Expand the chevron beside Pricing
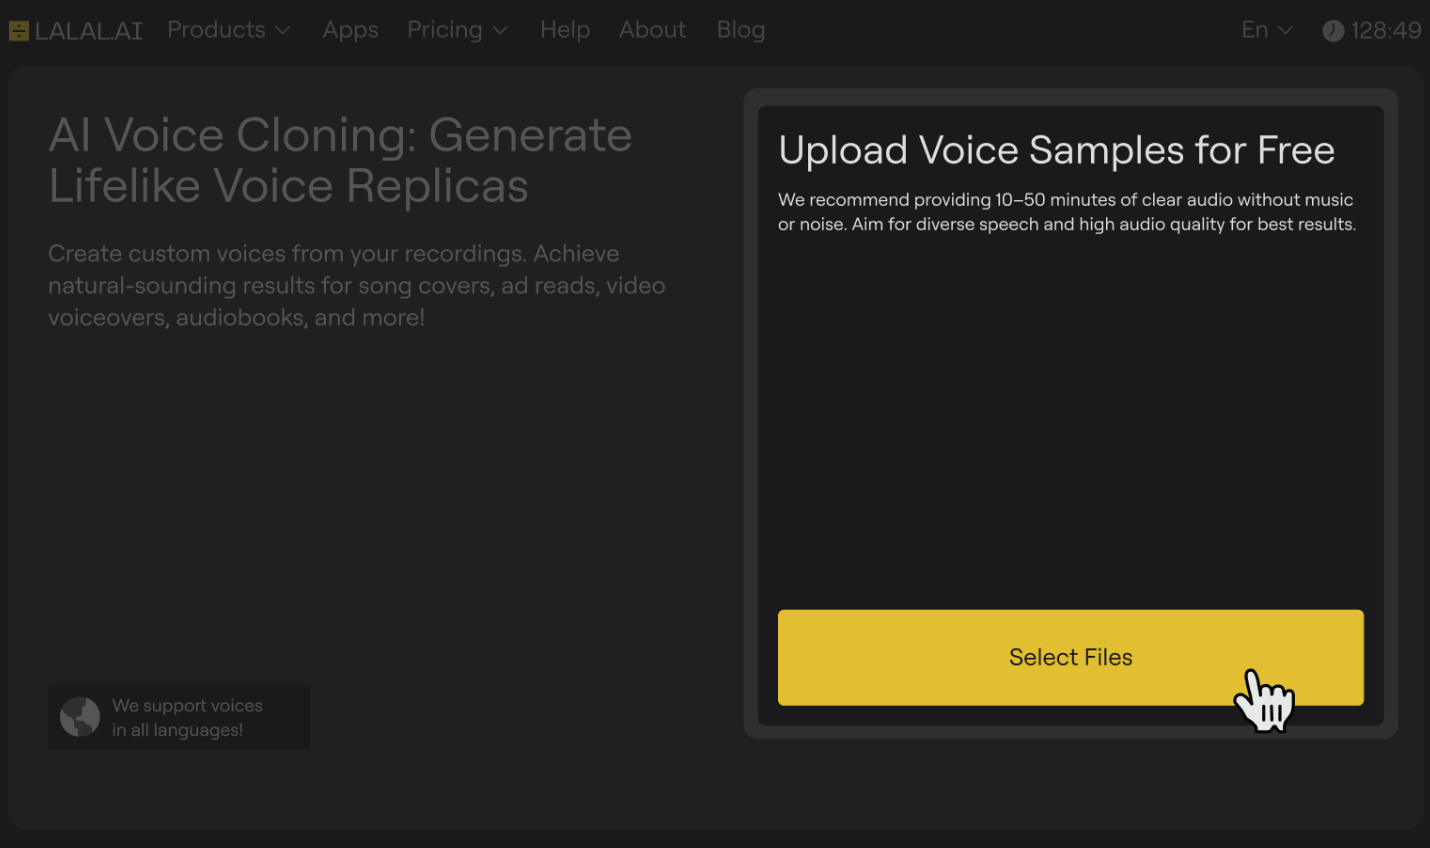1430x848 pixels. click(500, 31)
